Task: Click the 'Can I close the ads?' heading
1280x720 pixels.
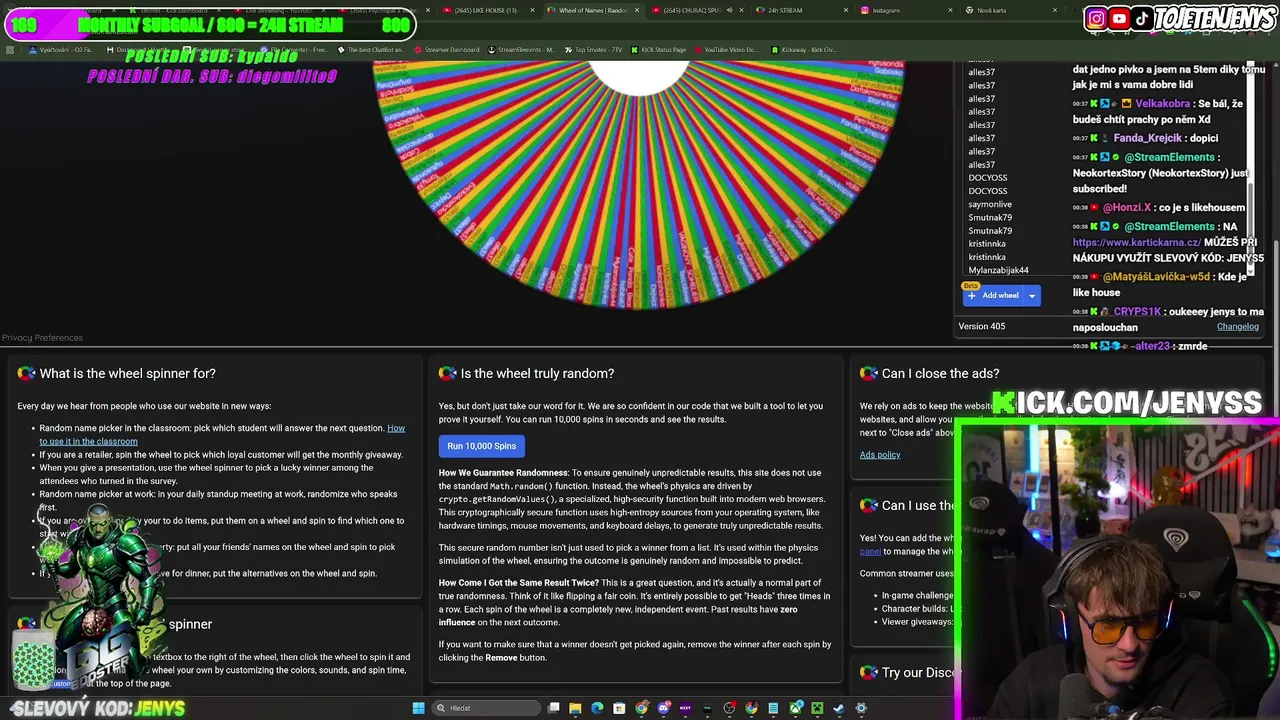Action: pyautogui.click(x=940, y=373)
